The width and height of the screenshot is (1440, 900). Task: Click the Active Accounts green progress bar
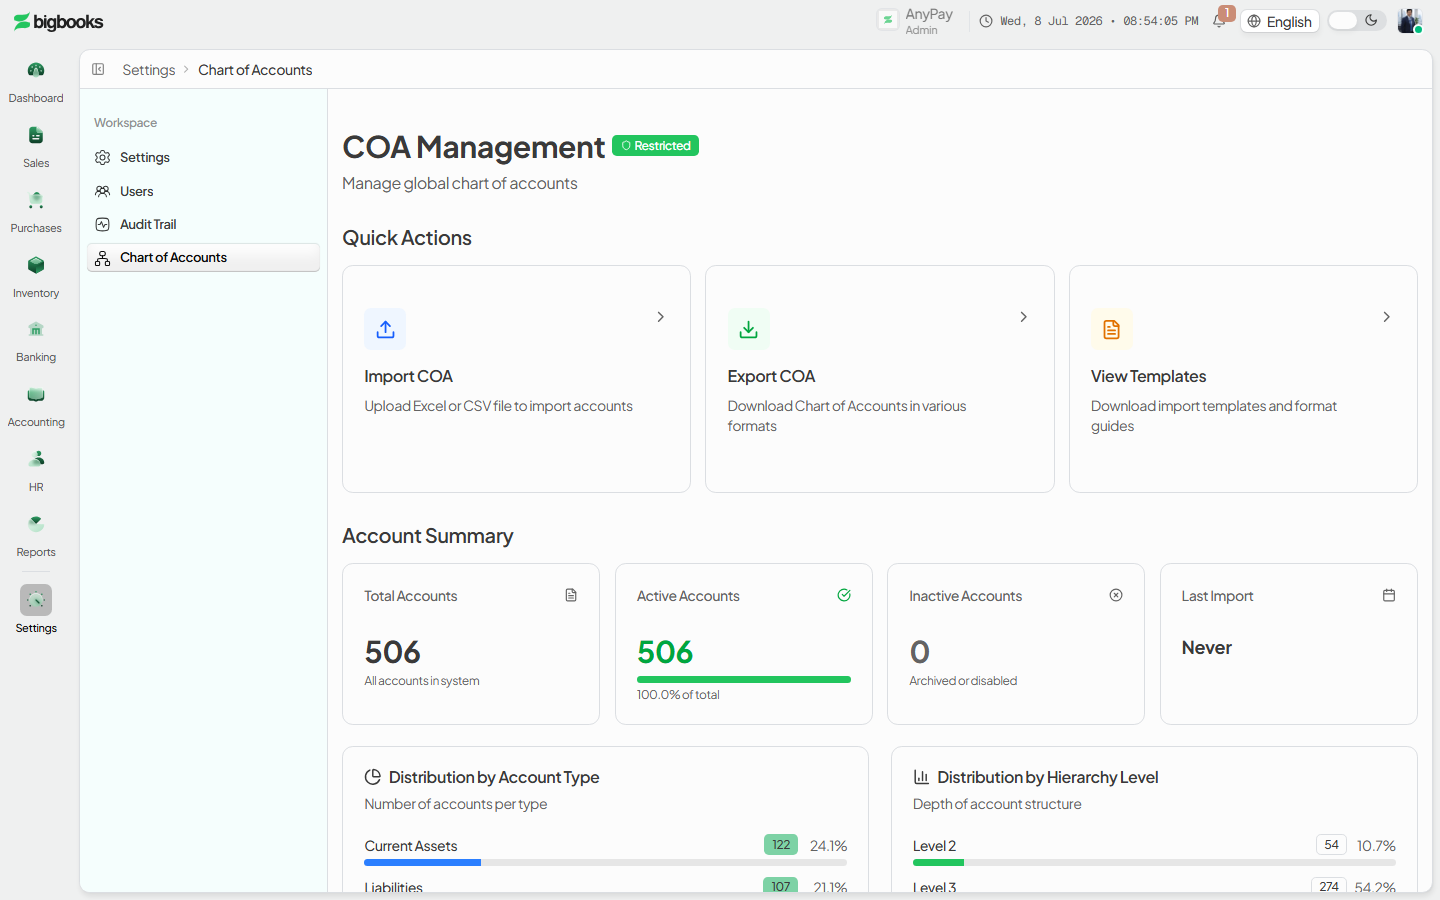click(743, 680)
